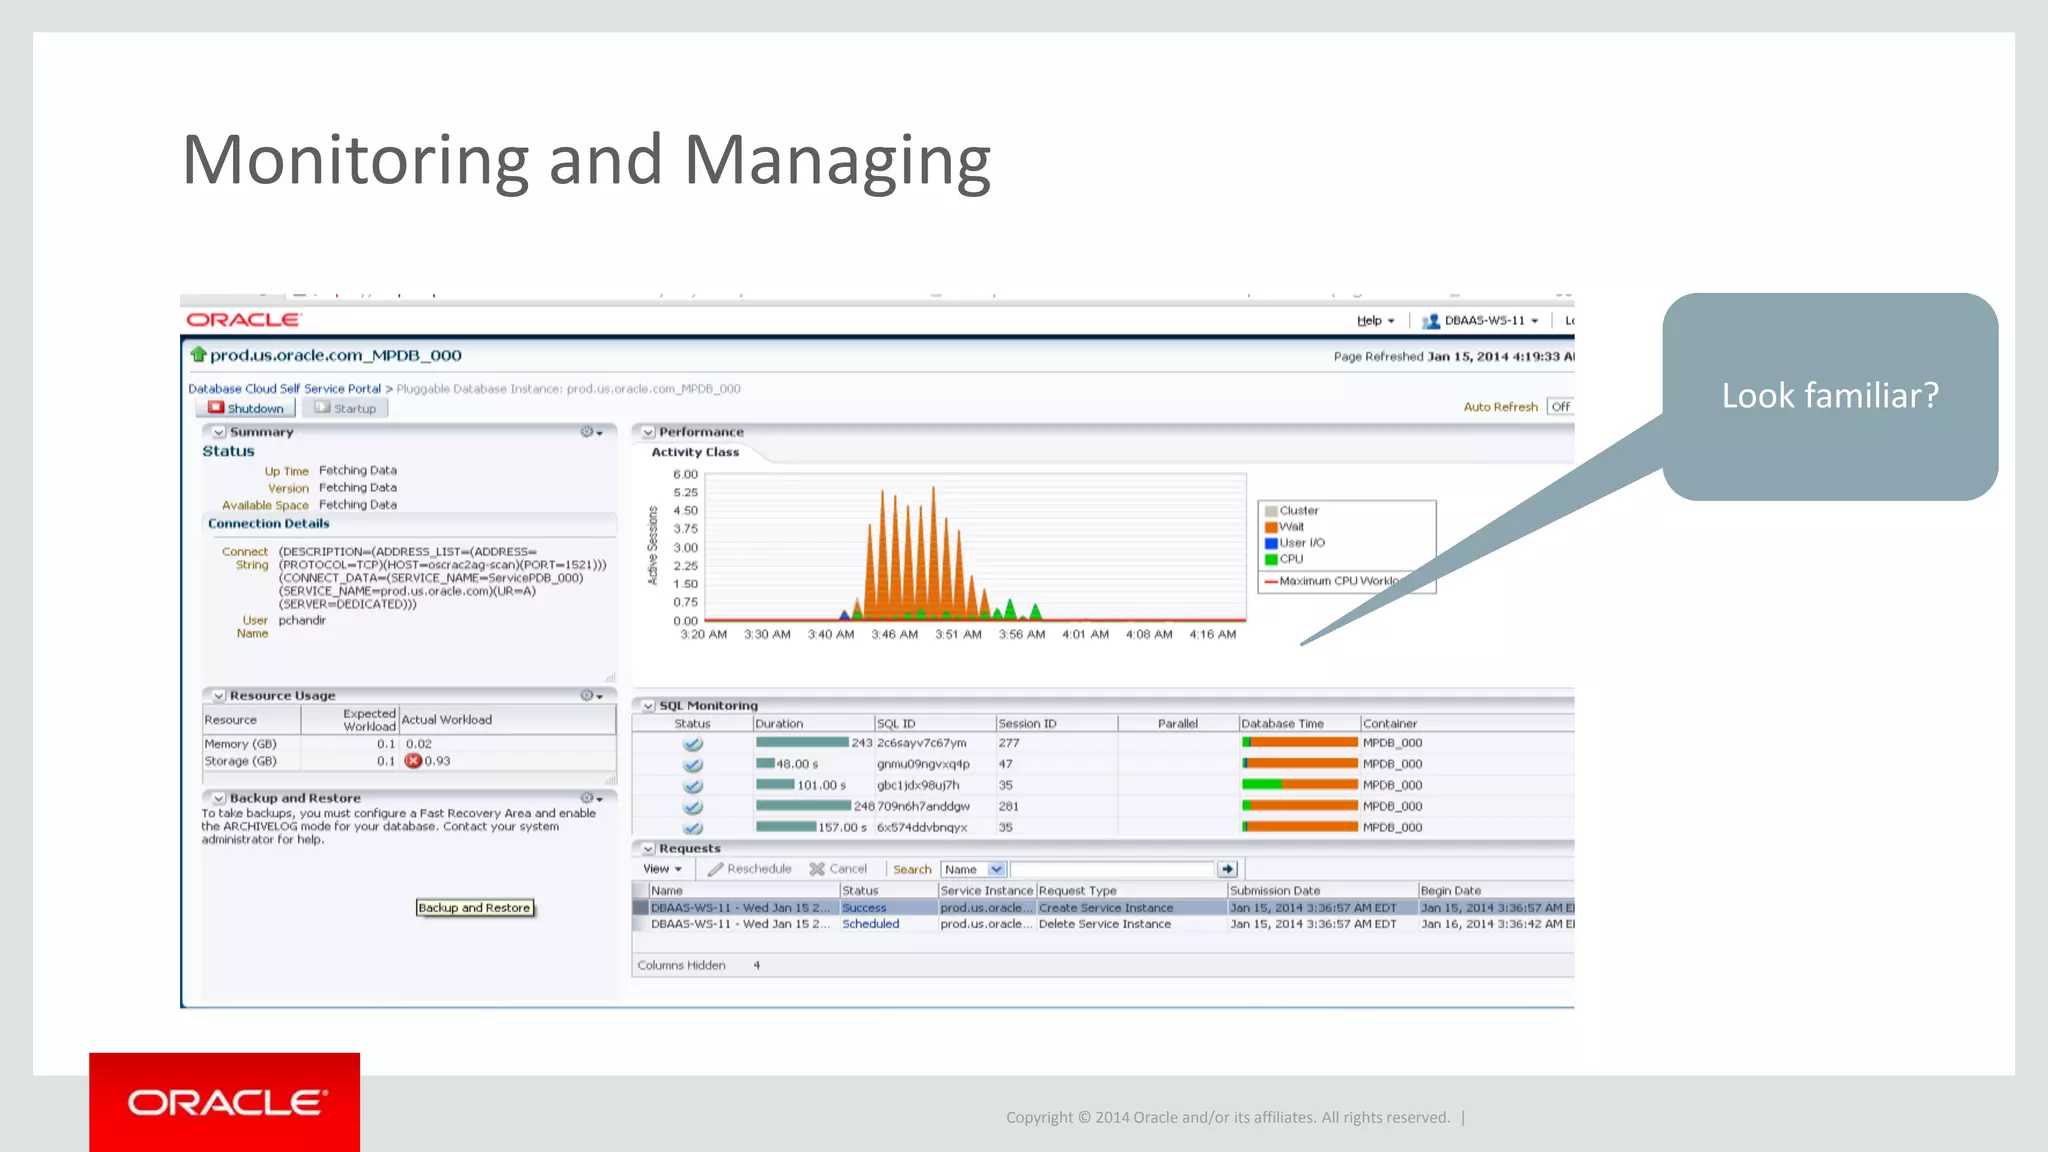Click status checkmark for SQL gnmu09ngvxq4p
2048x1152 pixels.
(x=692, y=765)
